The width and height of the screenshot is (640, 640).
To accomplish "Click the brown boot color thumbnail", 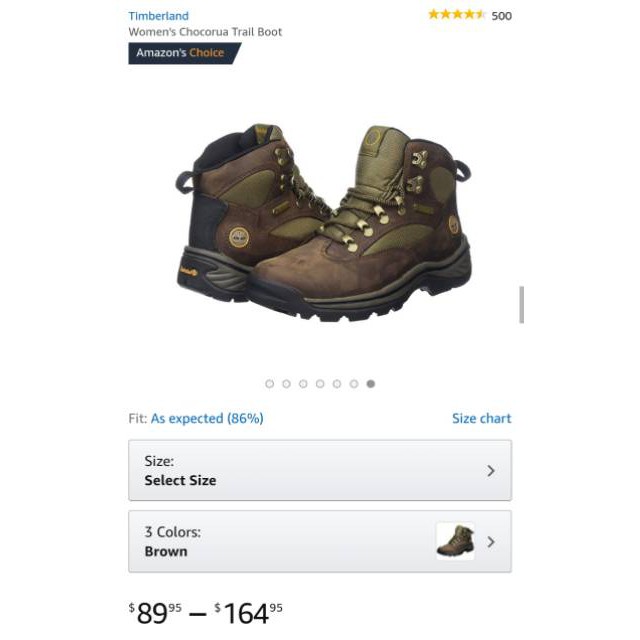I will click(456, 541).
